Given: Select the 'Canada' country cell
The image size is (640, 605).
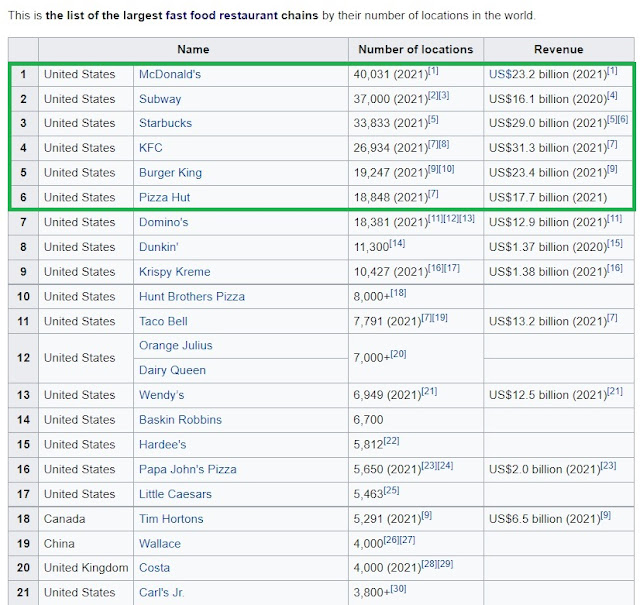Looking at the screenshot, I should pyautogui.click(x=86, y=519).
